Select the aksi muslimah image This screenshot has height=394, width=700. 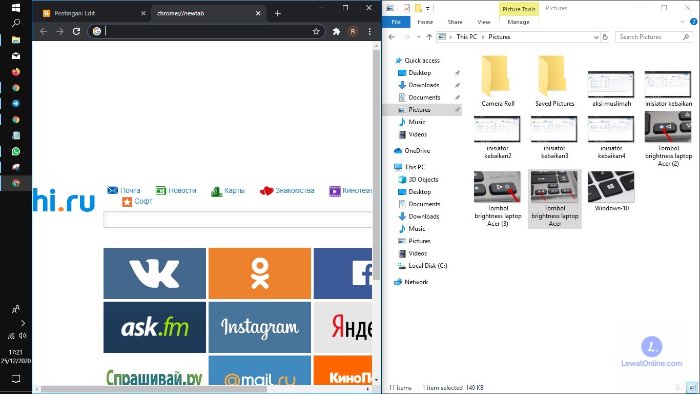point(611,89)
